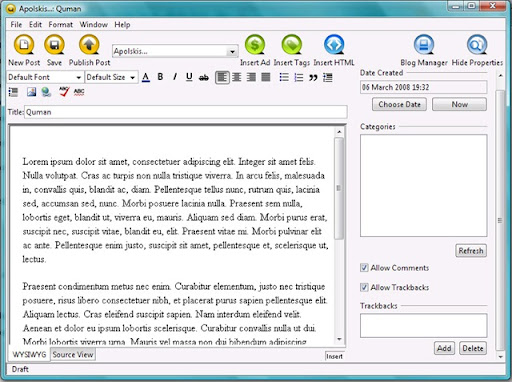Image resolution: width=512 pixels, height=382 pixels.
Task: Open the Window menu
Action: coord(93,25)
